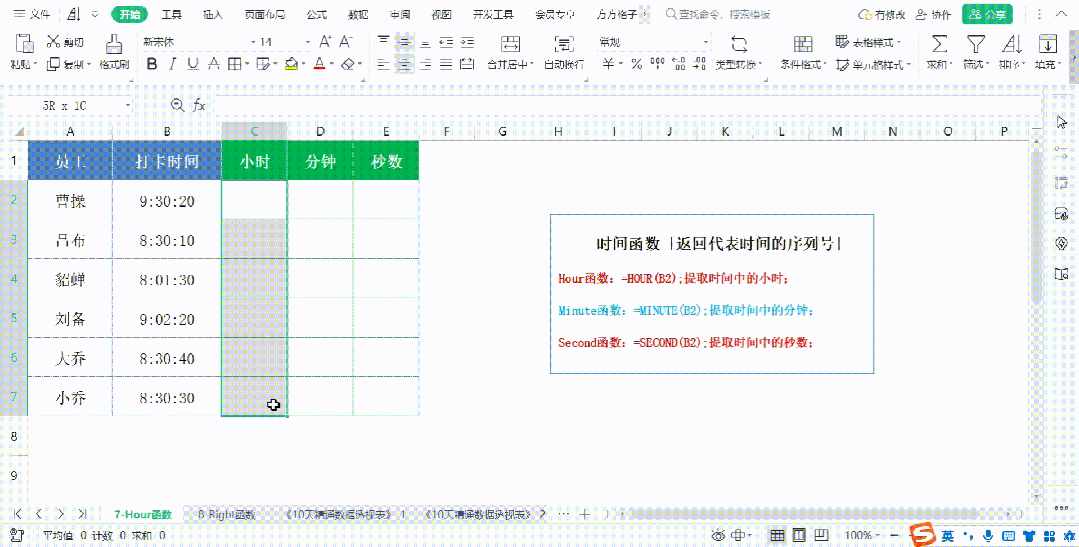Toggle Bold formatting

pyautogui.click(x=152, y=64)
